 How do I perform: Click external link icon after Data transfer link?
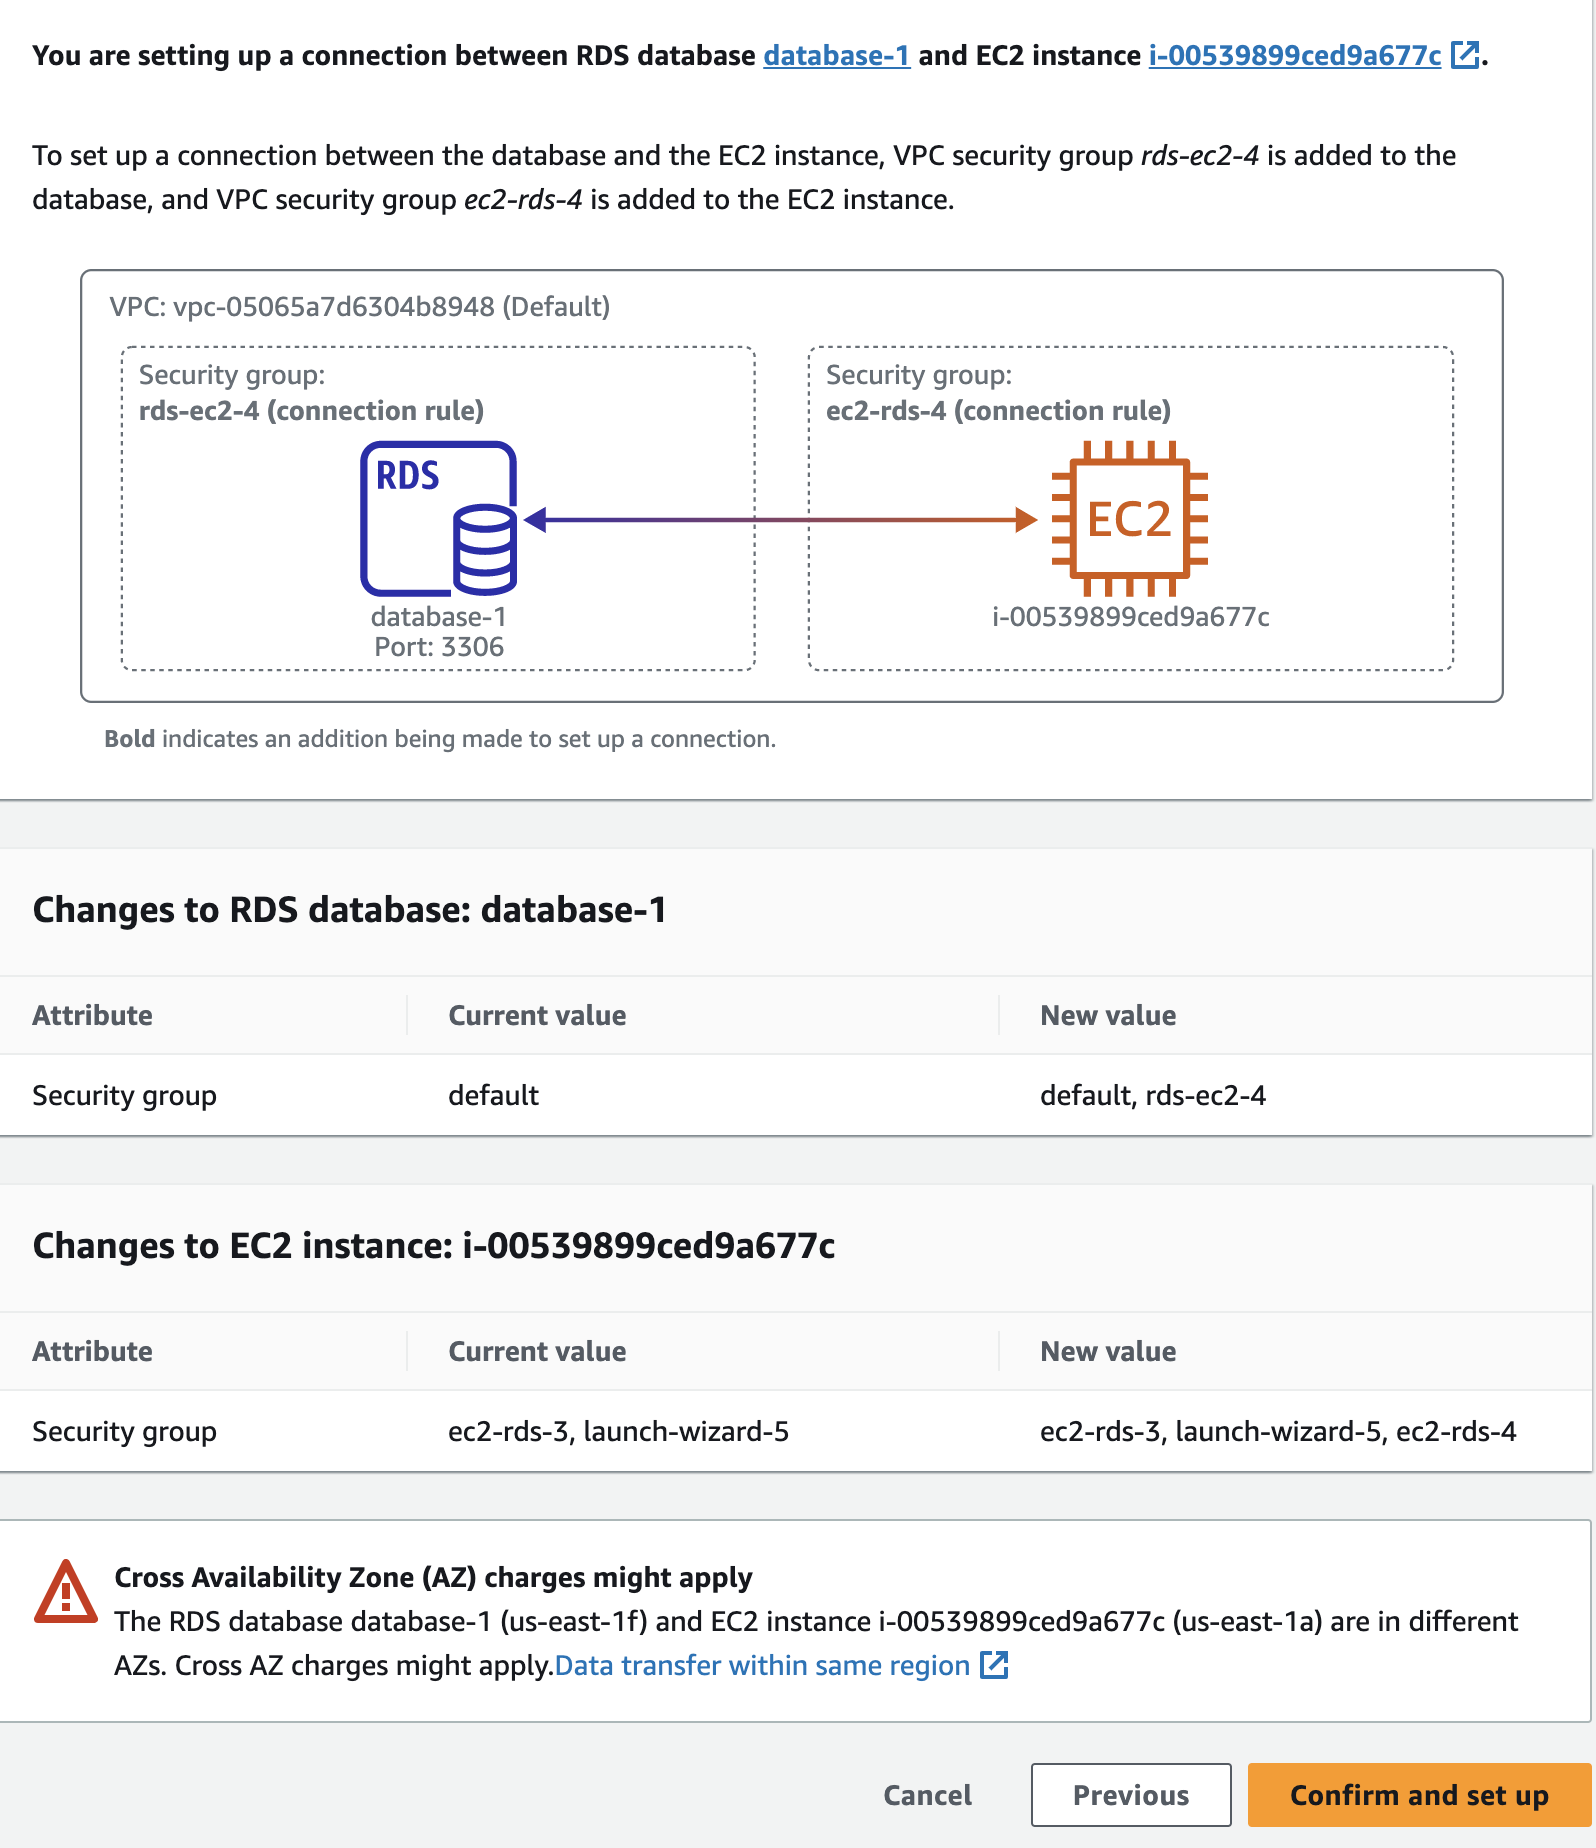pyautogui.click(x=994, y=1665)
